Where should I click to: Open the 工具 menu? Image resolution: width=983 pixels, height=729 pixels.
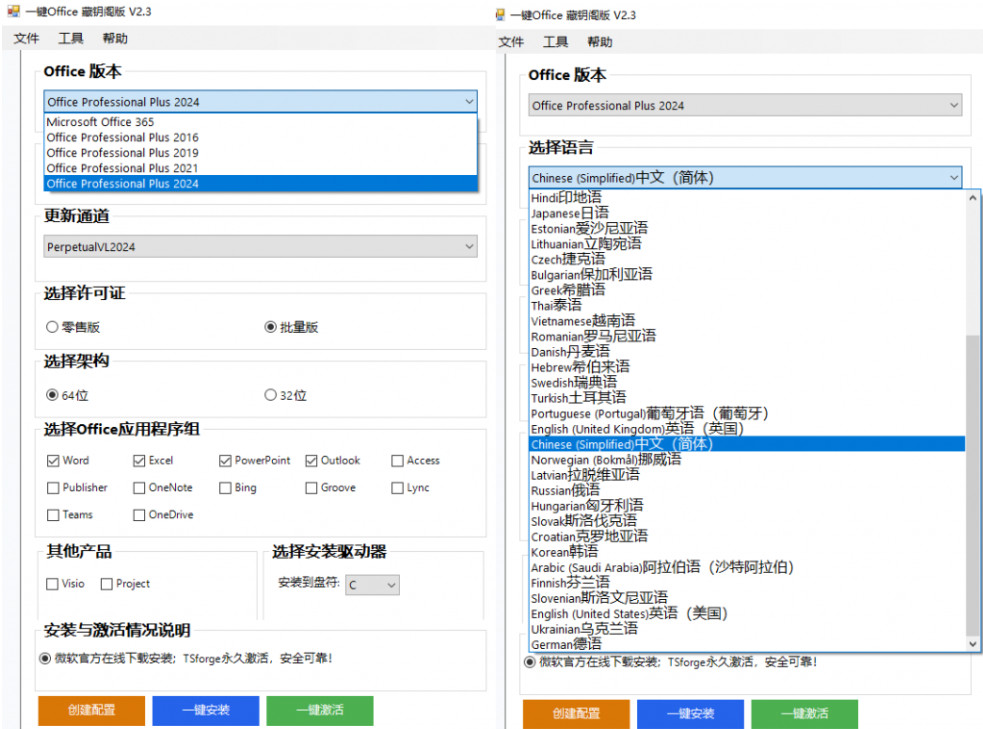click(x=71, y=38)
